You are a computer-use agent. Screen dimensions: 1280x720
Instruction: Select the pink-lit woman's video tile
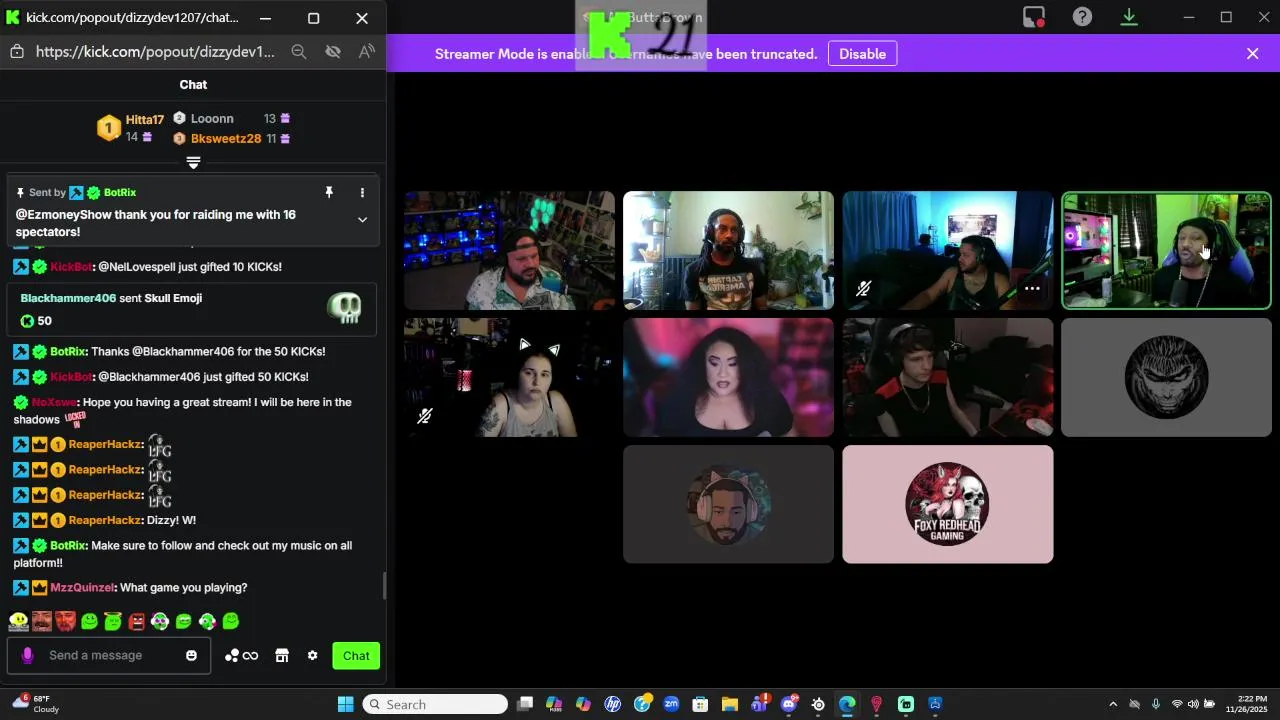tap(728, 377)
